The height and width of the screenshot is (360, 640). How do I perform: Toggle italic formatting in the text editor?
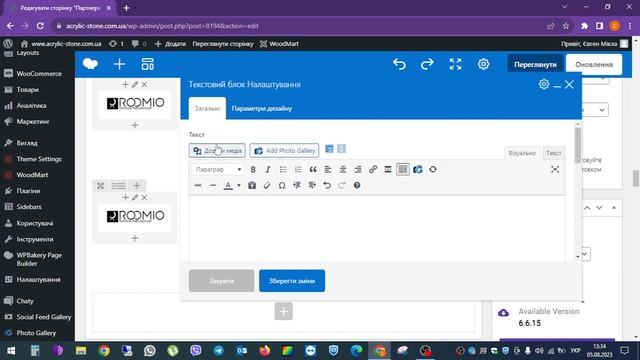point(268,169)
